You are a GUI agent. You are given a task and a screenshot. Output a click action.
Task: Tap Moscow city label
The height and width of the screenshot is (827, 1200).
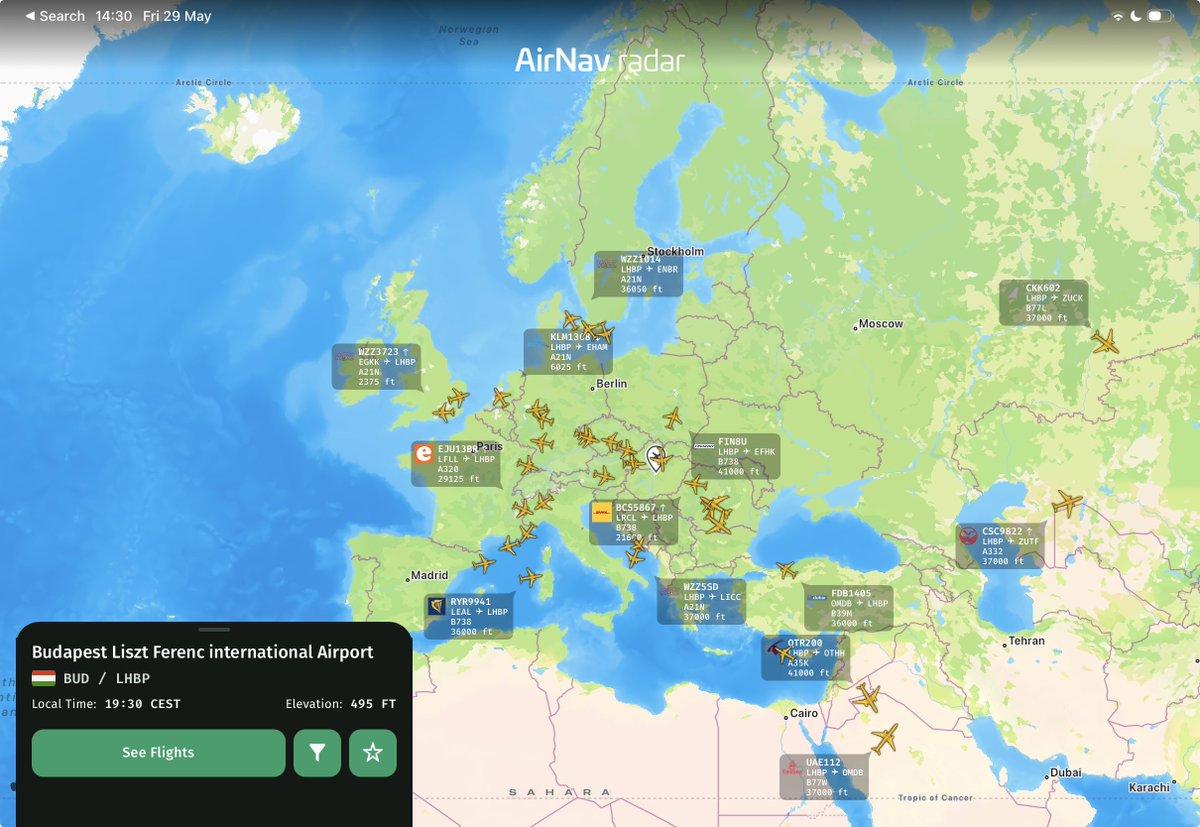(880, 324)
